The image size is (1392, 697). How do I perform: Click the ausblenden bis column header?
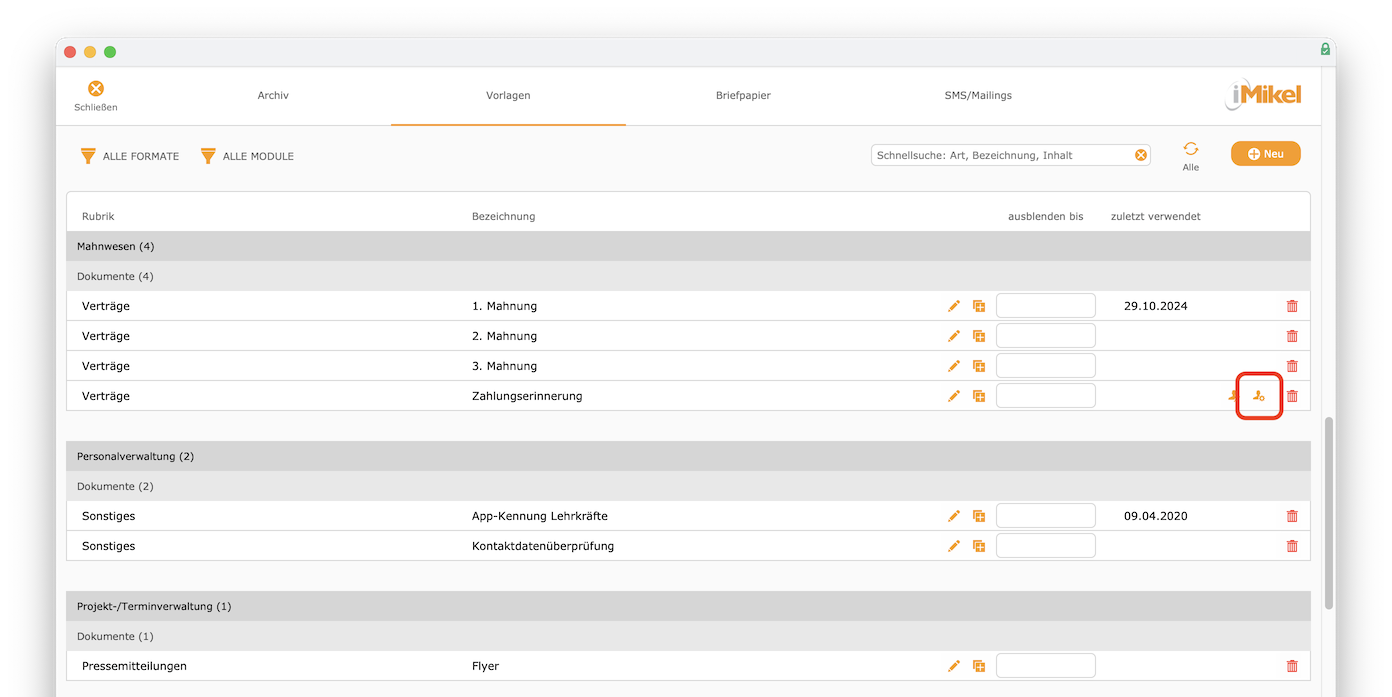pos(1045,216)
